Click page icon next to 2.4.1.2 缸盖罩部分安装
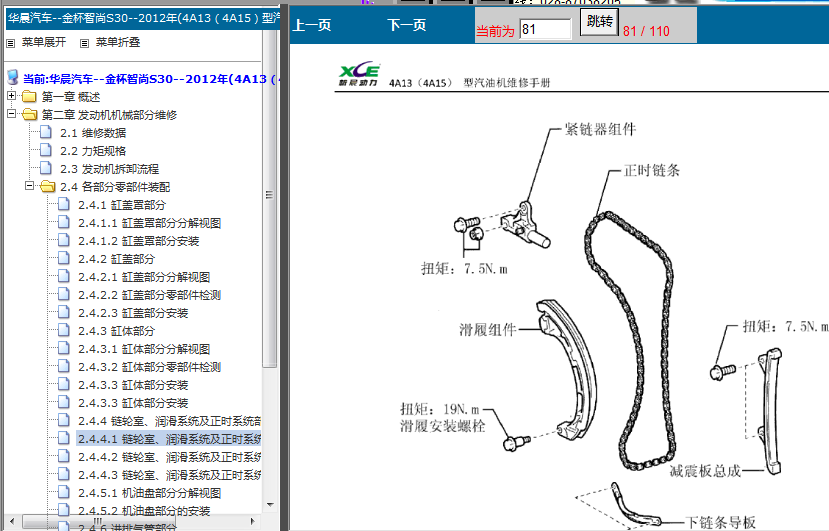This screenshot has width=829, height=531. click(x=64, y=240)
